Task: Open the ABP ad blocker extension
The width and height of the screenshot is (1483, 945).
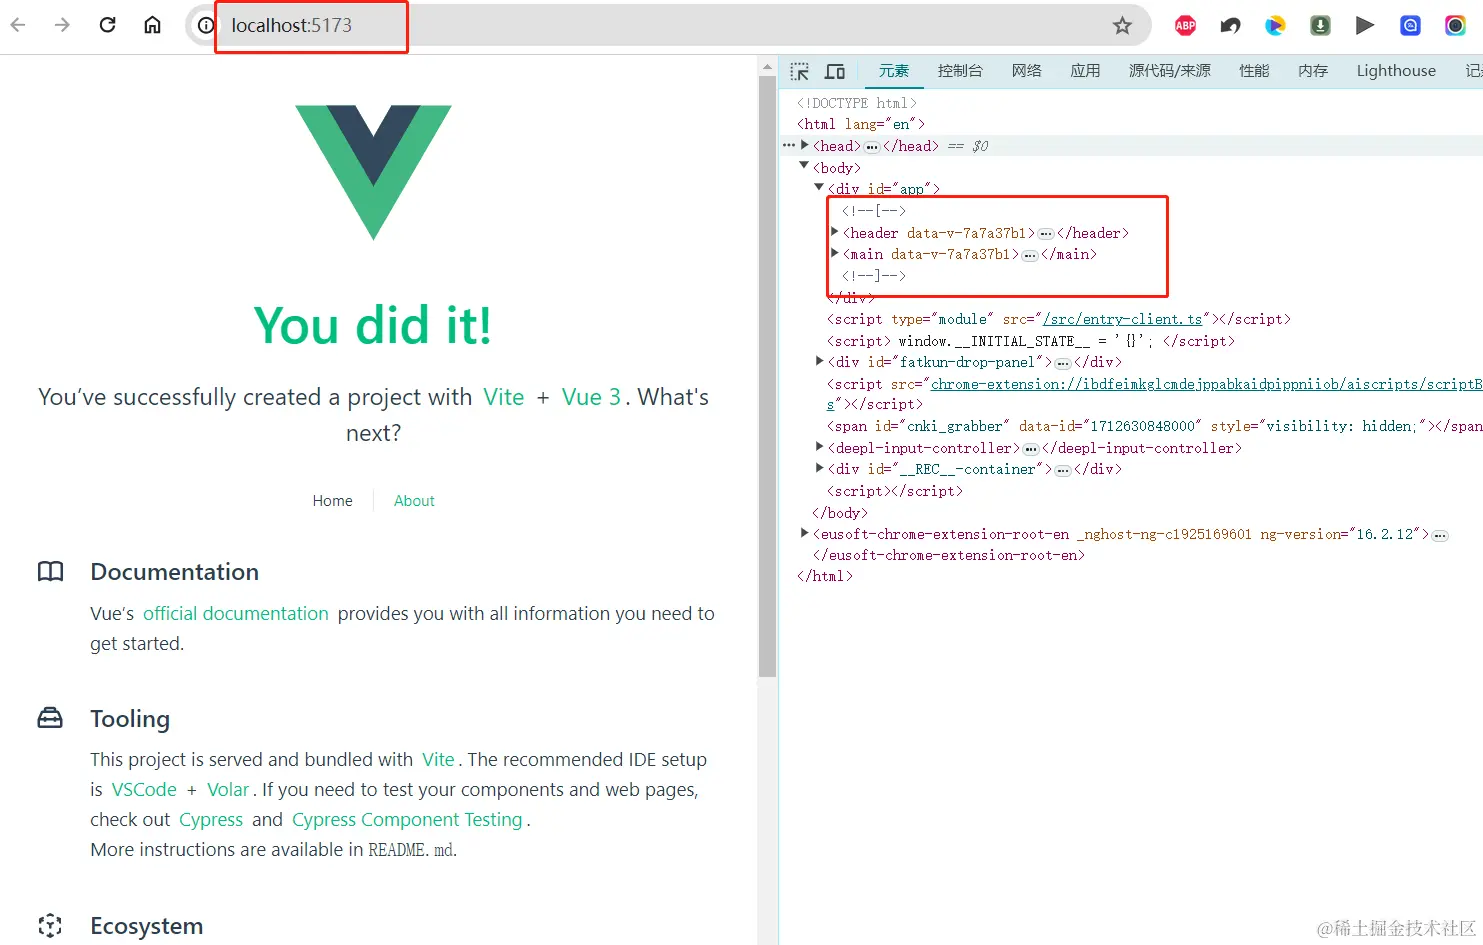Action: tap(1185, 26)
